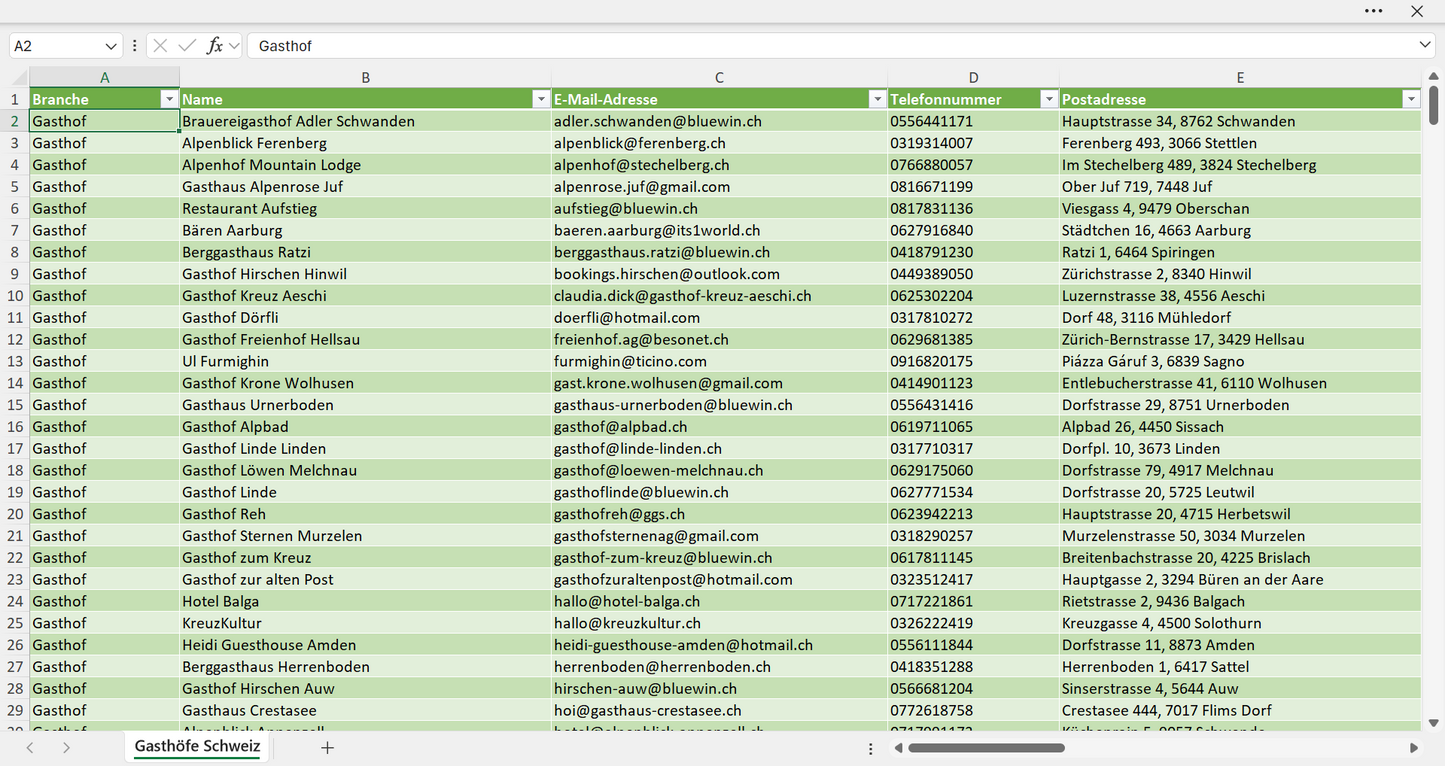Image resolution: width=1445 pixels, height=766 pixels.
Task: Select column B header
Action: (365, 77)
